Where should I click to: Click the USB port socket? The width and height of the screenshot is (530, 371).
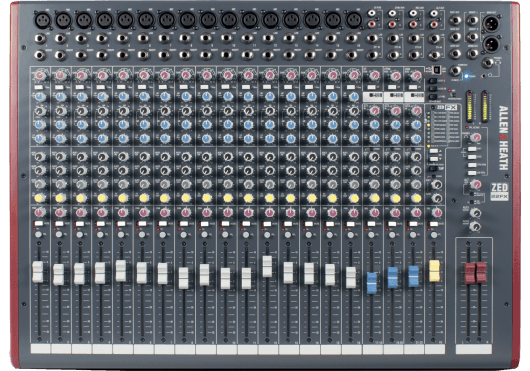(x=437, y=70)
